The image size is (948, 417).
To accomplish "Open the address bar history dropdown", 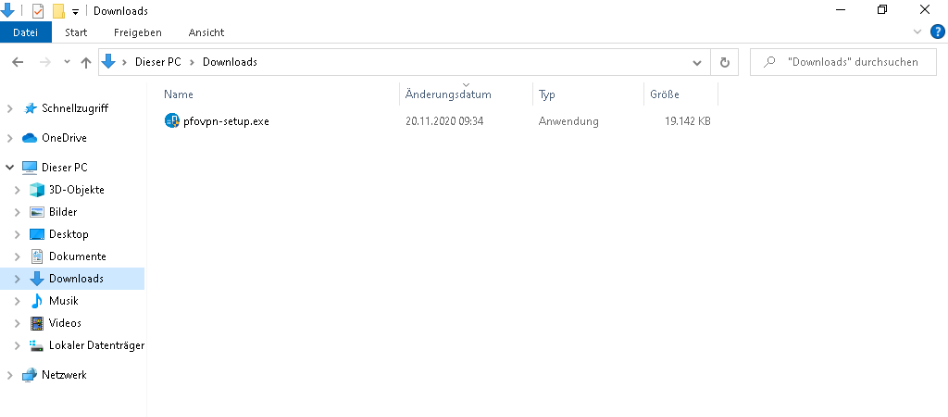I will pyautogui.click(x=697, y=62).
